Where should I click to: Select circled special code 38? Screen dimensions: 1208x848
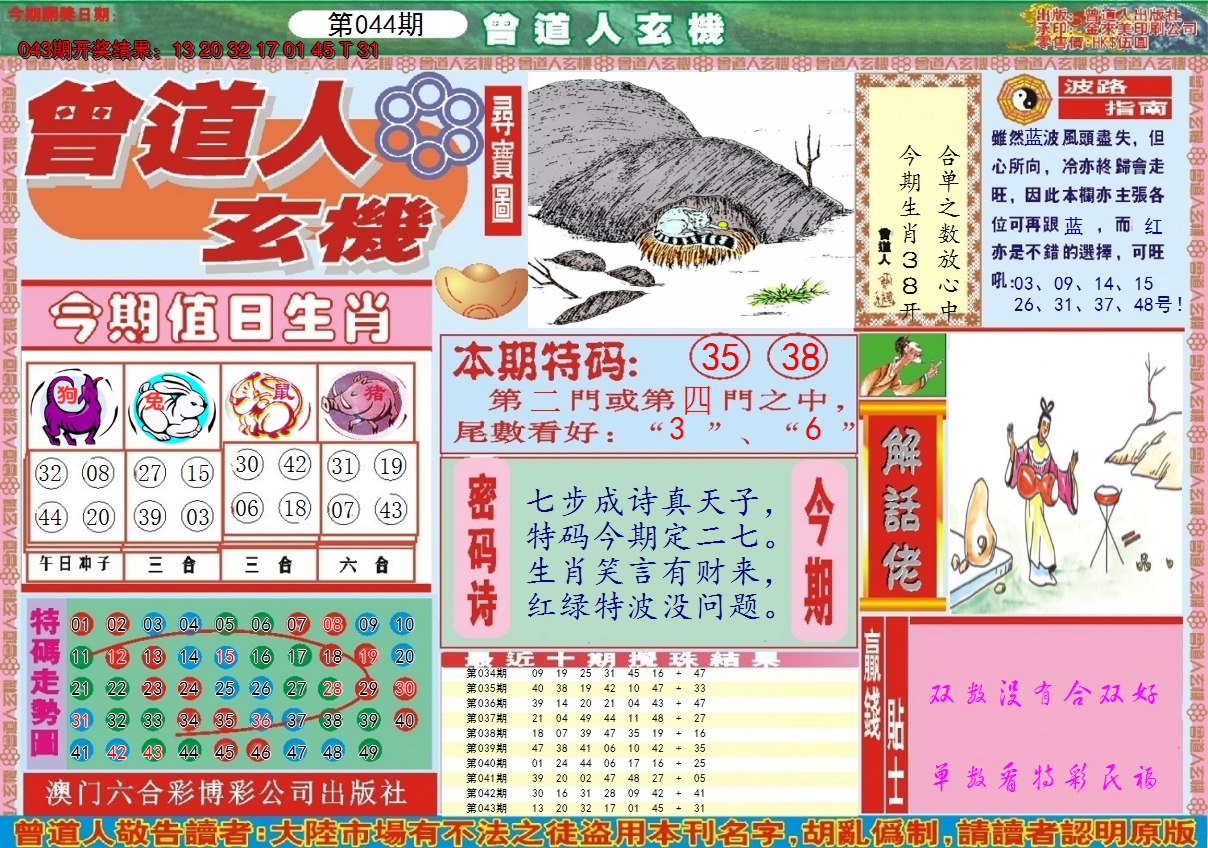pyautogui.click(x=799, y=357)
